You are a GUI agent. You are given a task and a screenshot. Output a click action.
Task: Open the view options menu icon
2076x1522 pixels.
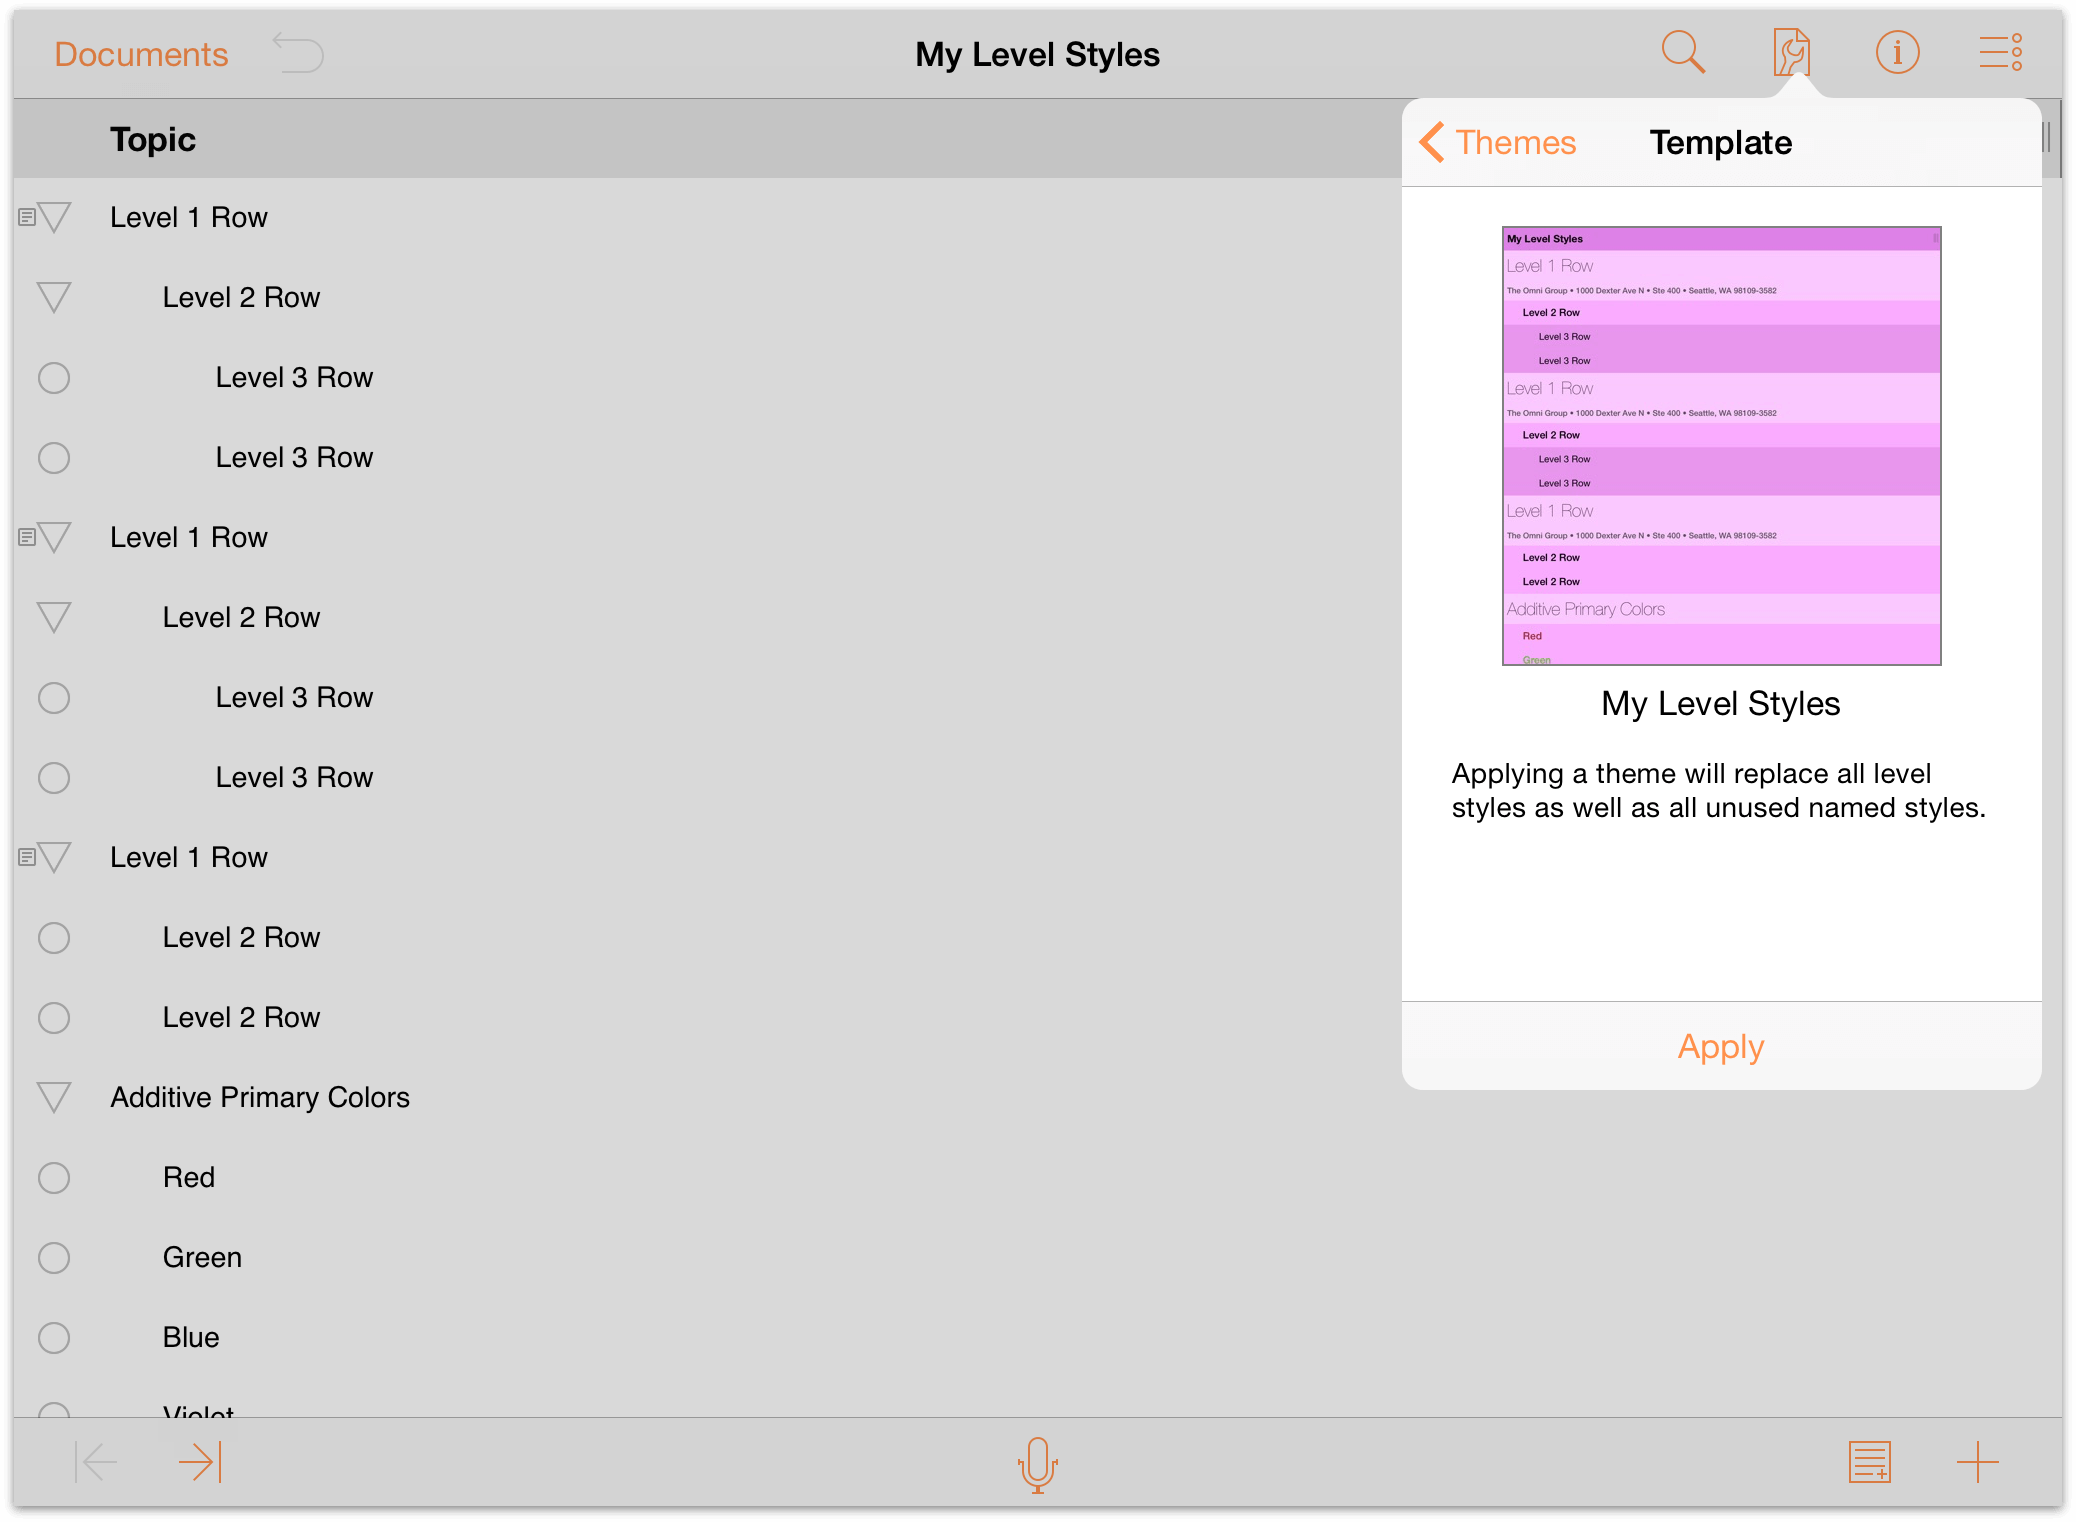(2001, 52)
